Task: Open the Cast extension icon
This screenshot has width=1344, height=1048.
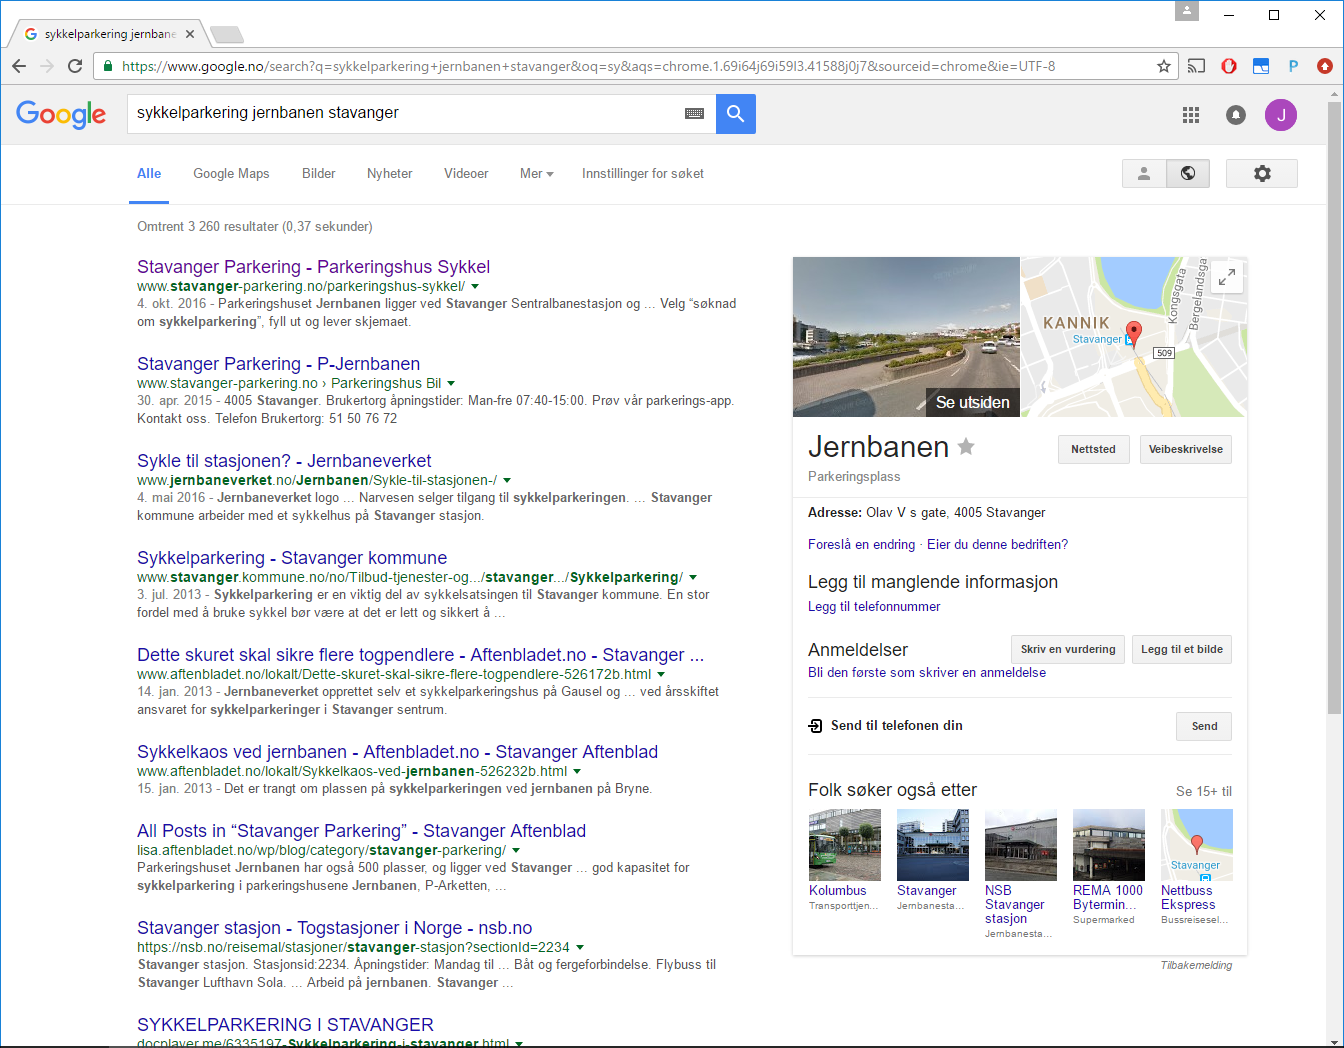Action: click(x=1196, y=66)
